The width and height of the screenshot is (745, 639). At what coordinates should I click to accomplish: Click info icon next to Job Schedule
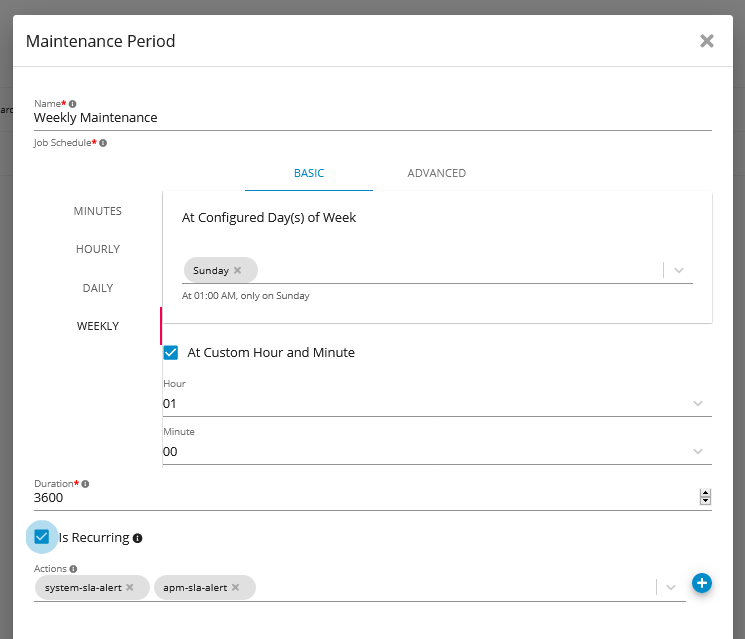coord(103,143)
